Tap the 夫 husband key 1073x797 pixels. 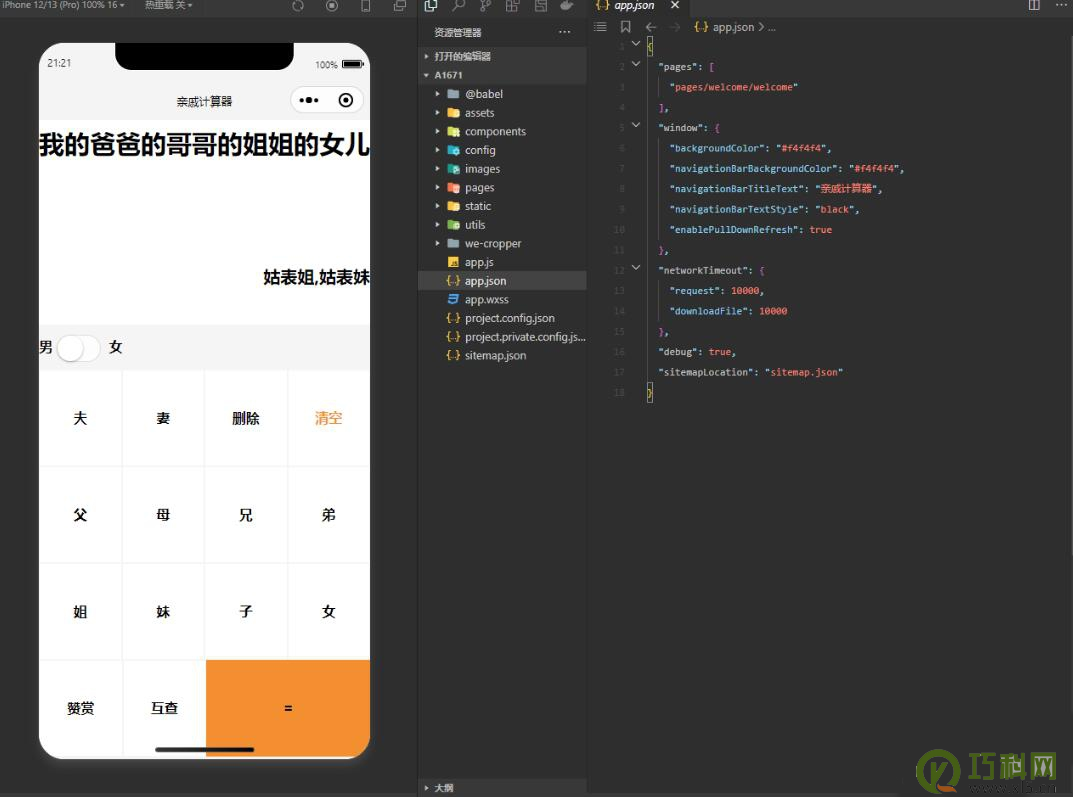[x=81, y=419]
